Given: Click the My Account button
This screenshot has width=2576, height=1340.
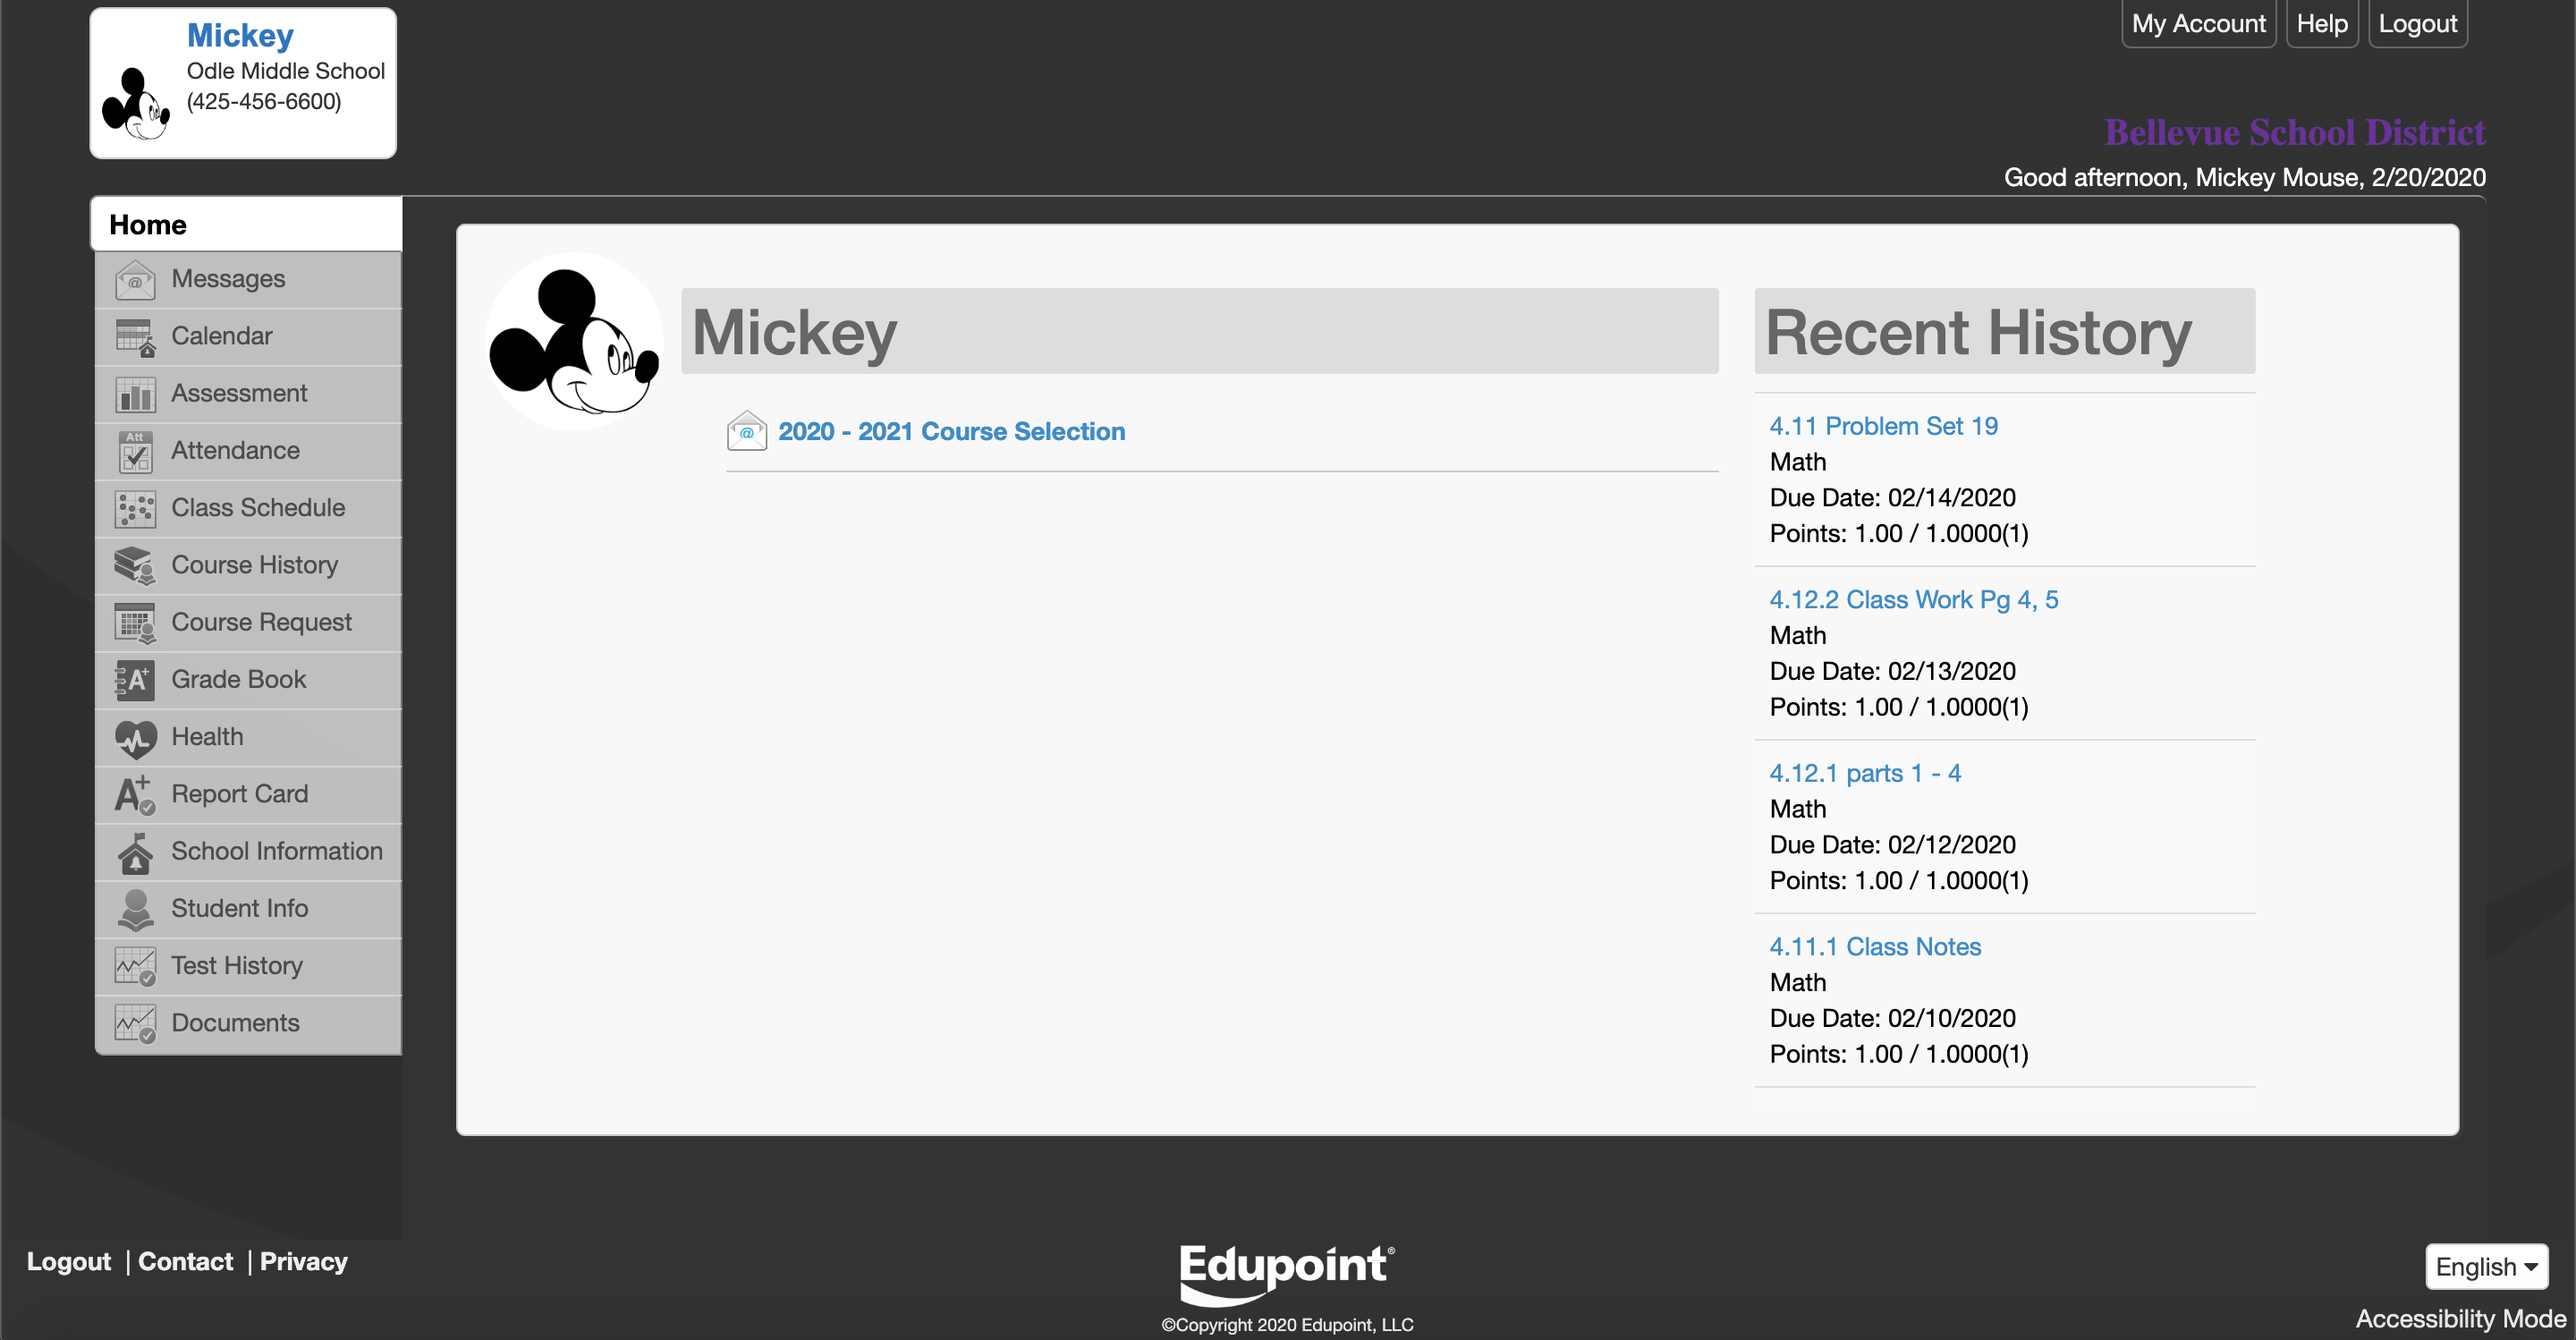Looking at the screenshot, I should pyautogui.click(x=2197, y=23).
